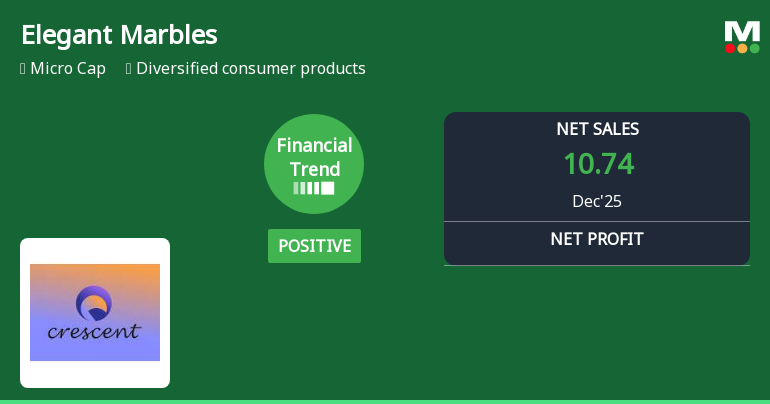This screenshot has width=770, height=404.
Task: Click the orange dot under M logo
Action: click(742, 48)
